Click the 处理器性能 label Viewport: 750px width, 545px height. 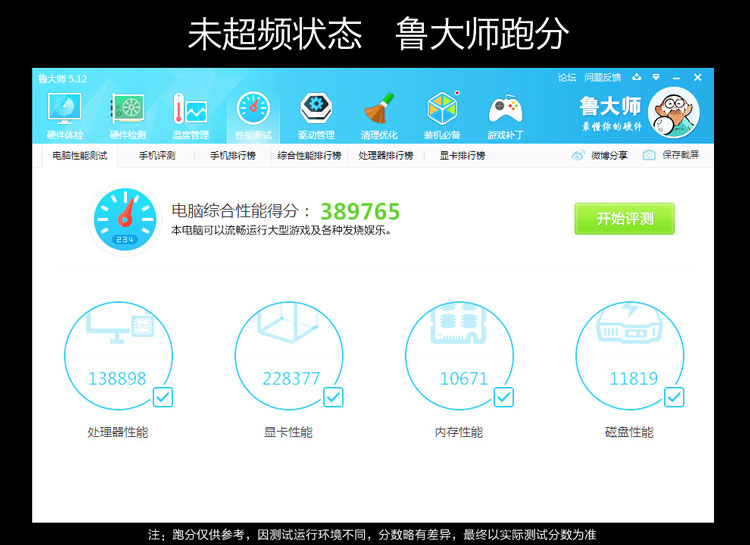click(118, 432)
